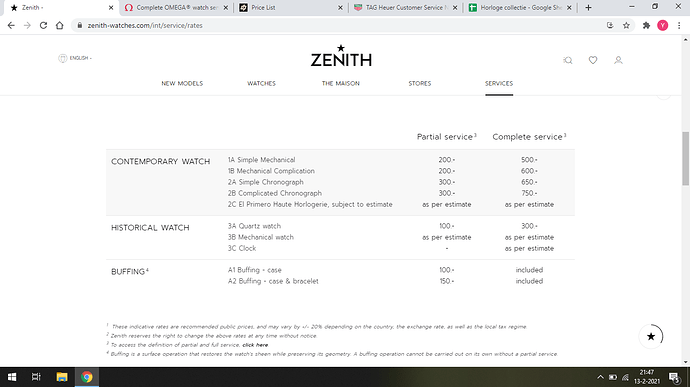The height and width of the screenshot is (387, 690).
Task: Click the taskbar clock showing 21:47
Action: pyautogui.click(x=647, y=377)
